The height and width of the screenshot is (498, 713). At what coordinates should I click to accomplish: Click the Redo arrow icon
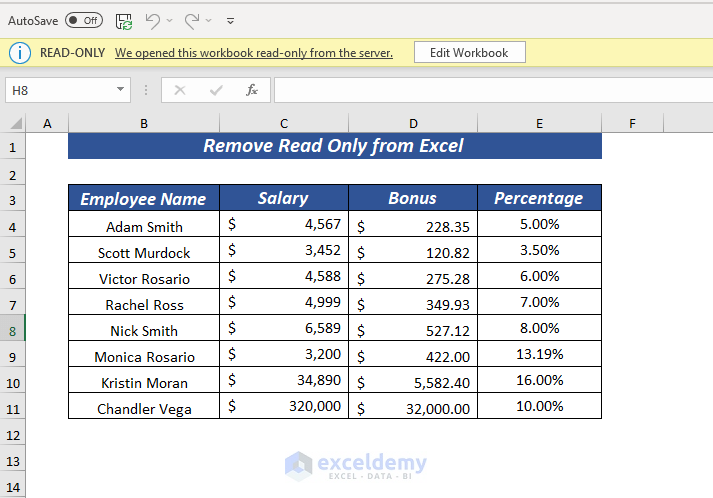tap(192, 20)
